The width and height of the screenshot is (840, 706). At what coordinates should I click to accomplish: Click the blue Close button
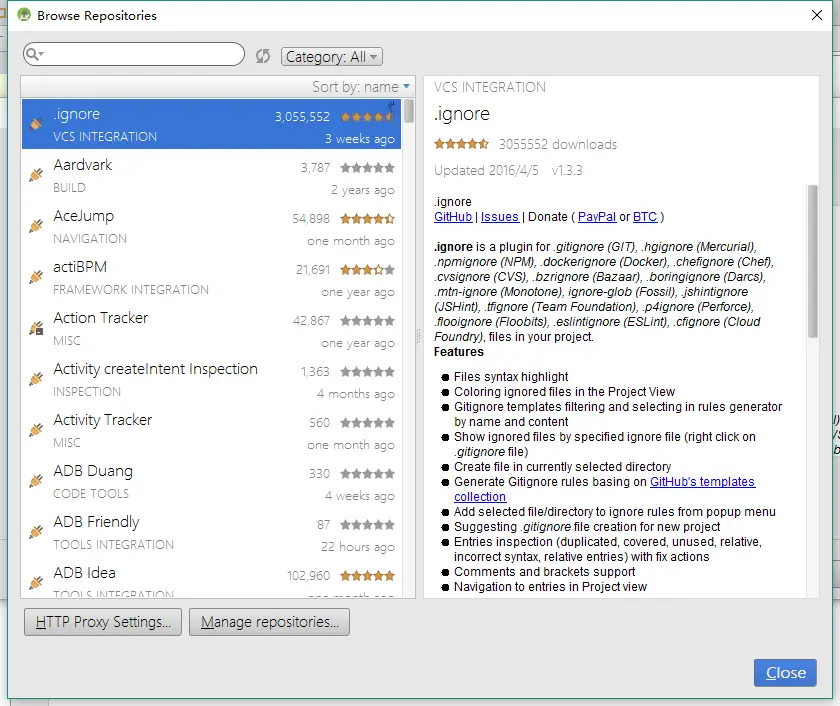coord(785,673)
